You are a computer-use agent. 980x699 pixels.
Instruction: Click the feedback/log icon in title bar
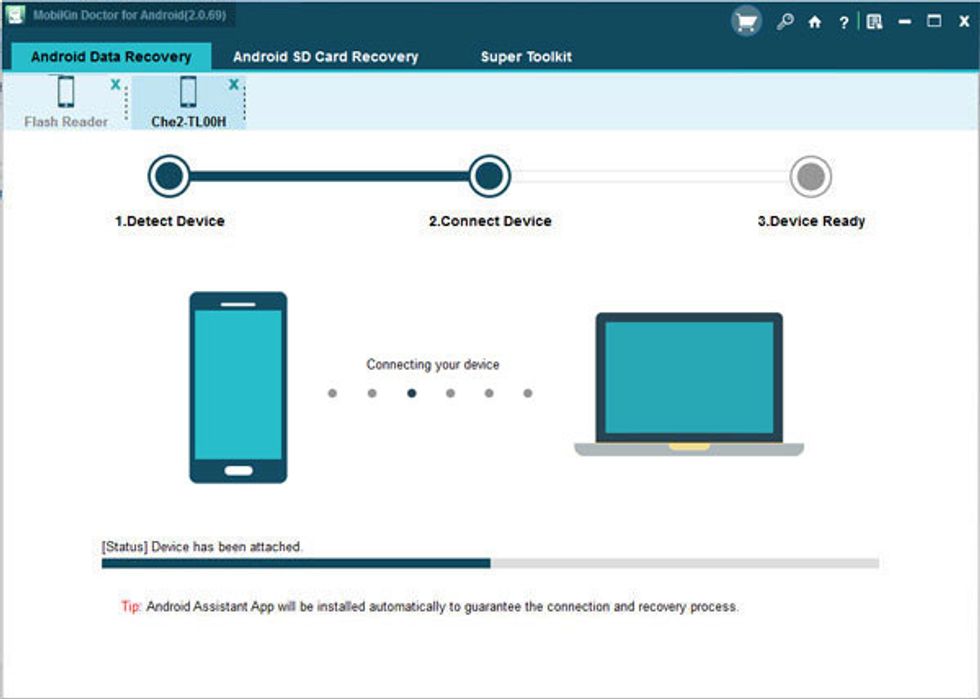(873, 18)
